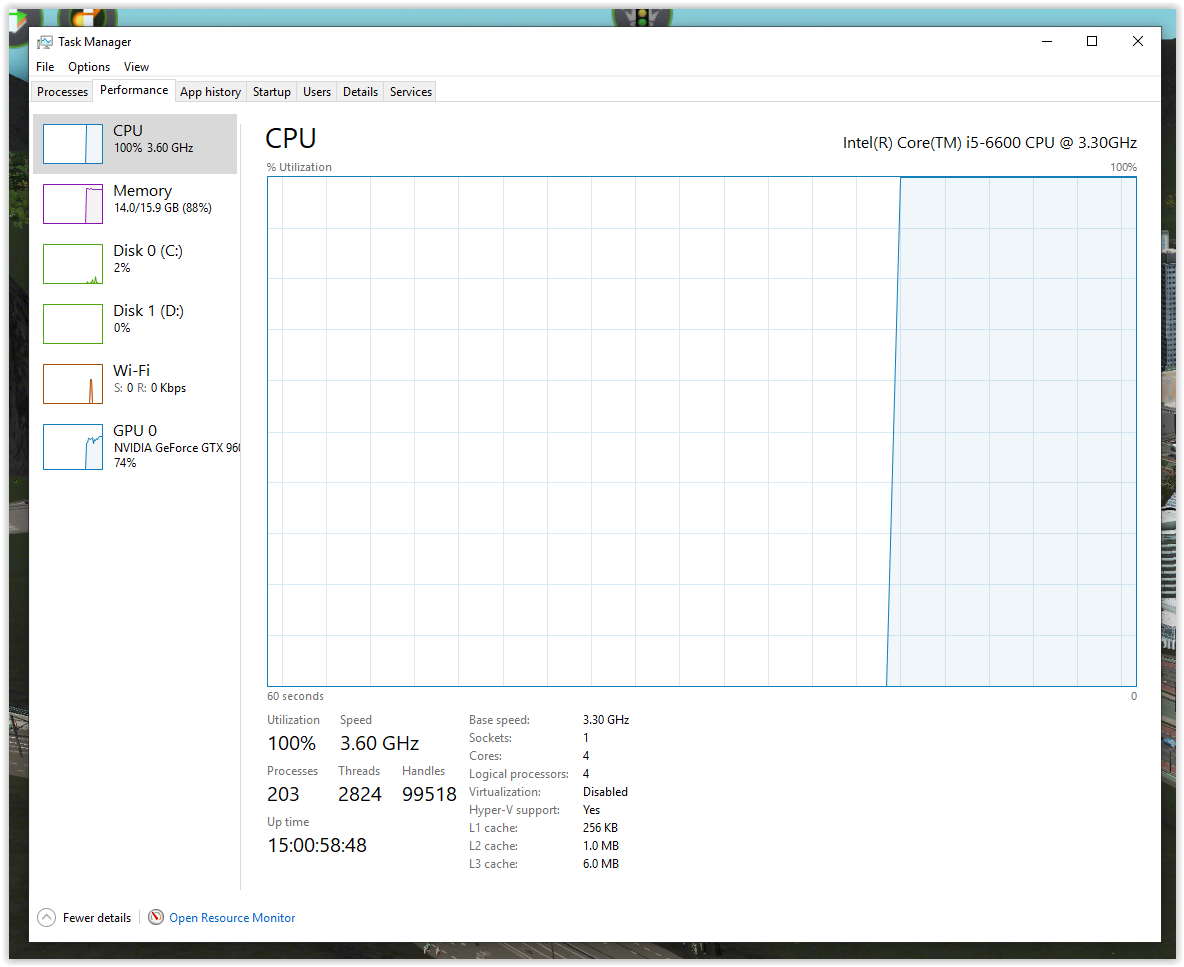Click the Processes count 203
The image size is (1184, 967).
pyautogui.click(x=283, y=794)
